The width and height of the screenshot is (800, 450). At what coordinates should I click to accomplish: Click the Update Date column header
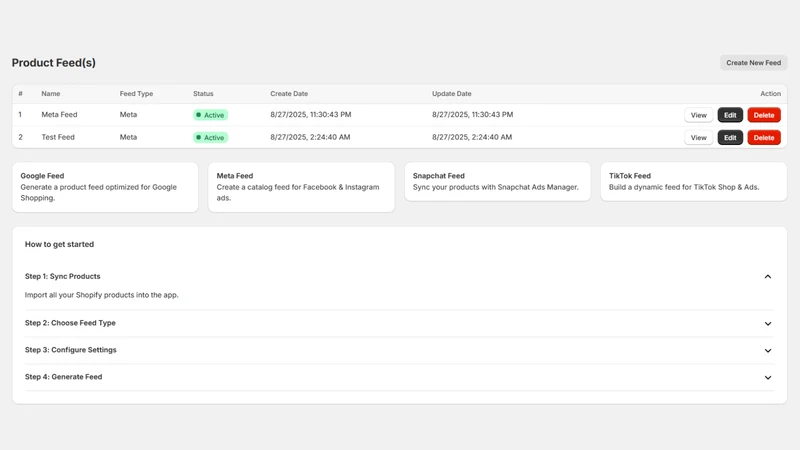pyautogui.click(x=452, y=93)
